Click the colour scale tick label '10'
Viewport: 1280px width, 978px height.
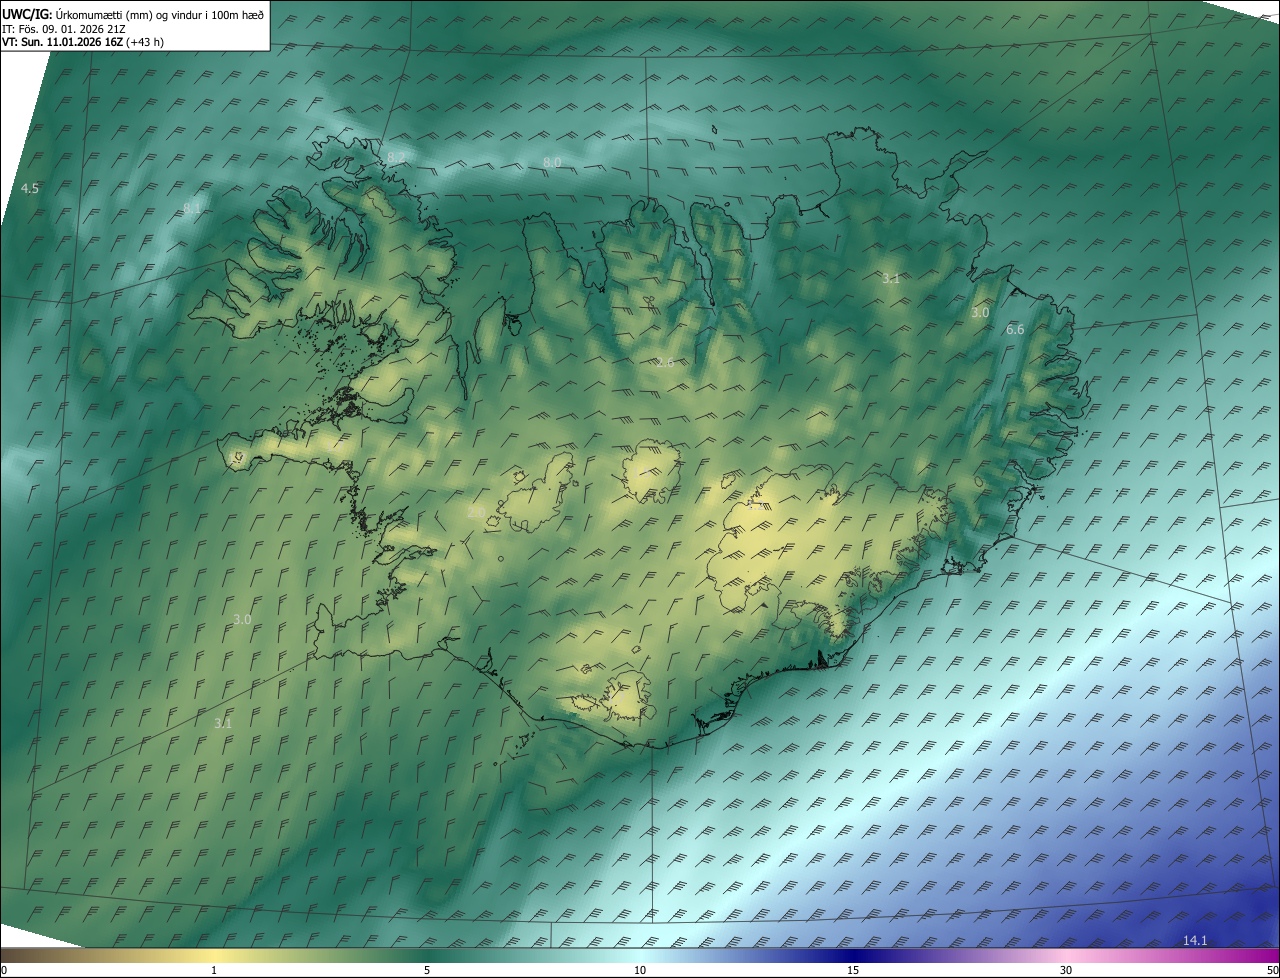tap(640, 970)
